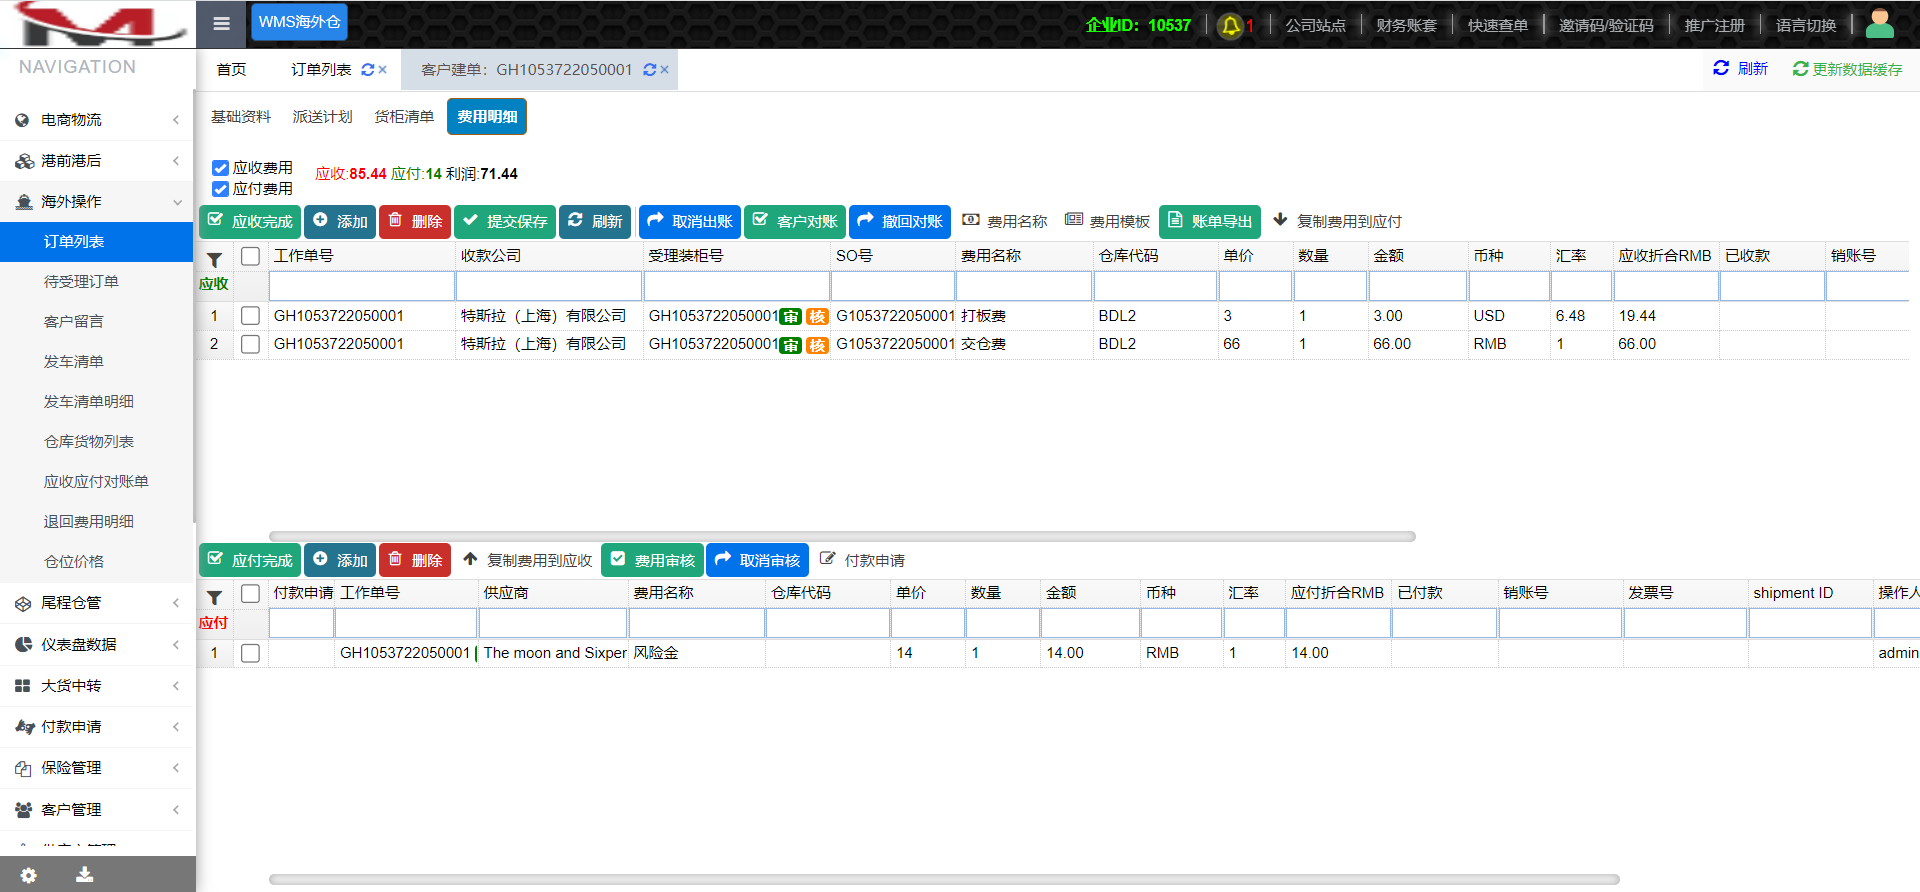
Task: Open the notification bell icon
Action: coord(1231,25)
